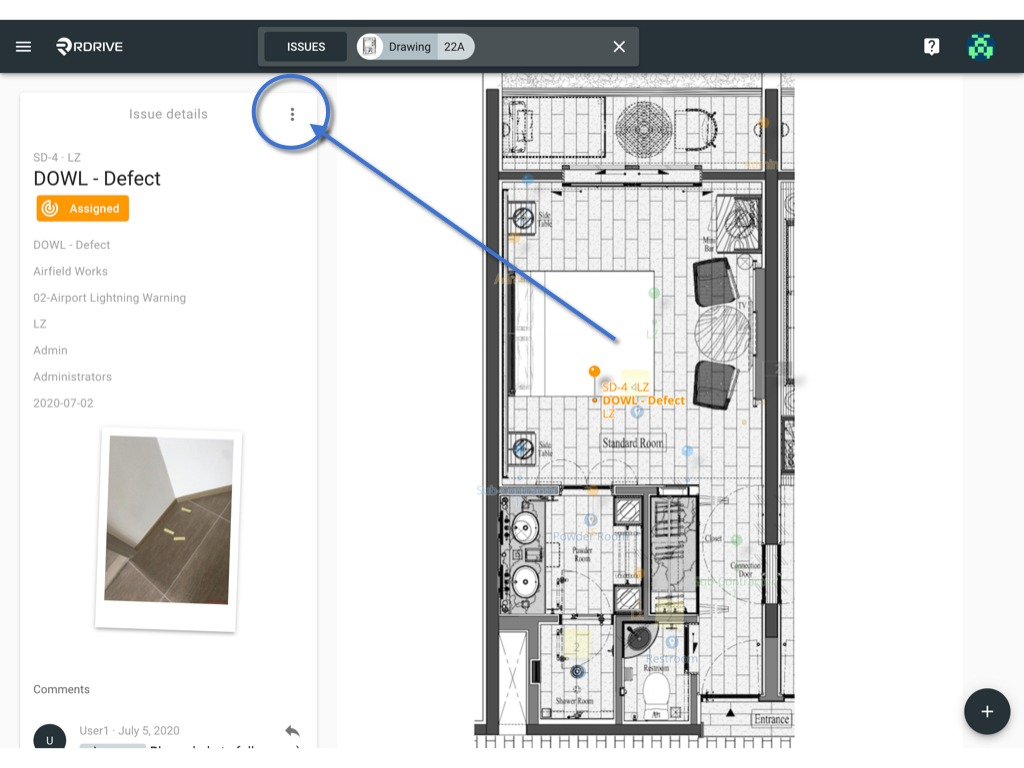Select the ISSUES filter button
The width and height of the screenshot is (1024, 768).
coord(306,46)
